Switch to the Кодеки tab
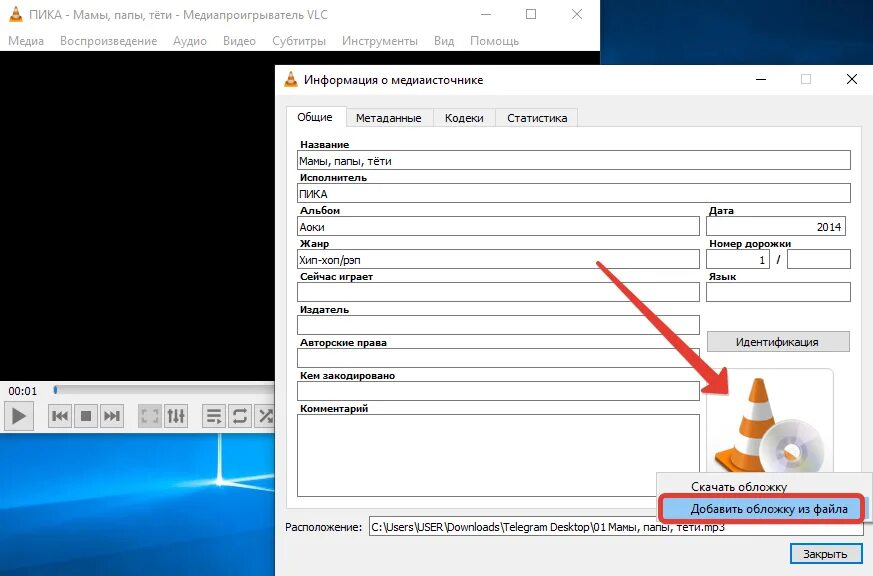This screenshot has height=576, width=873. point(464,118)
